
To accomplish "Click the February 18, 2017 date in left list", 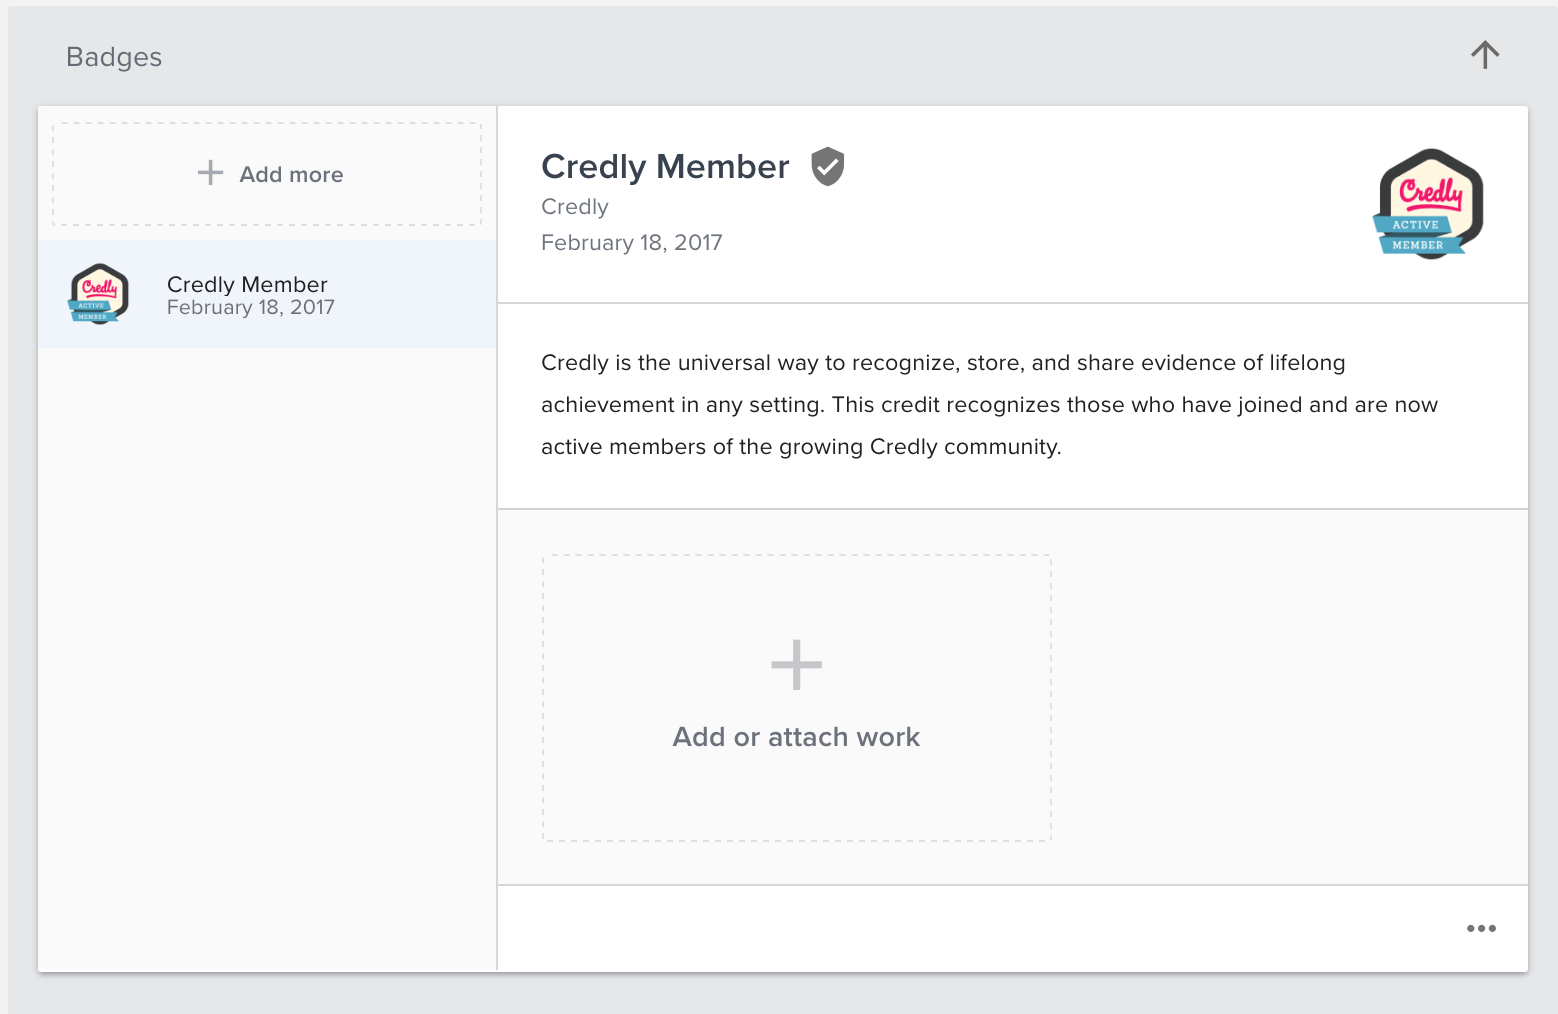I will pyautogui.click(x=250, y=308).
